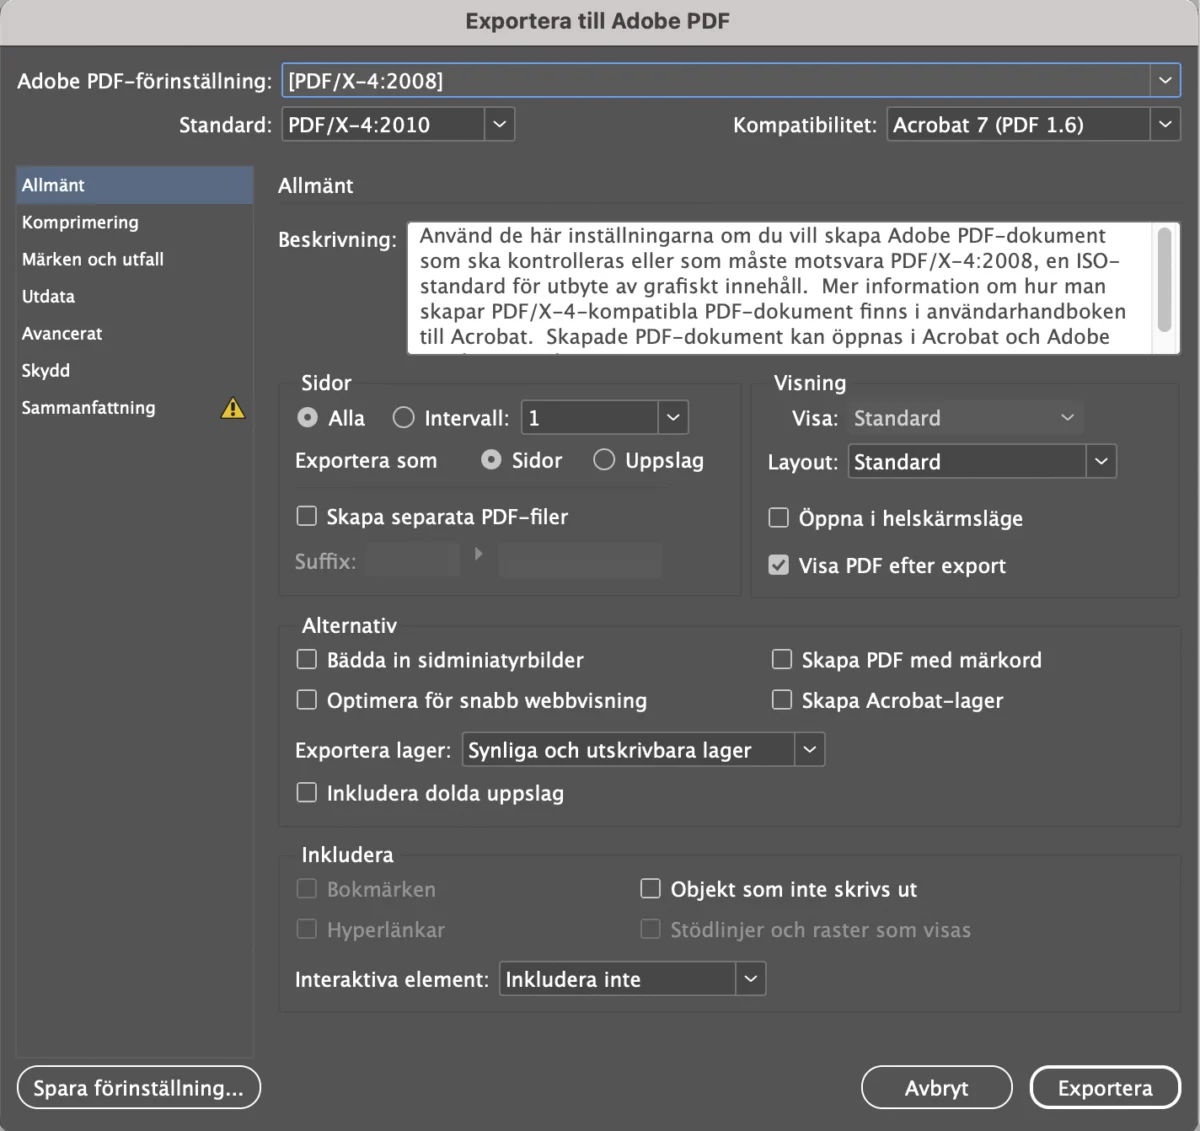The height and width of the screenshot is (1131, 1200).
Task: Check Skapa Acrobat-lager option
Action: click(782, 700)
